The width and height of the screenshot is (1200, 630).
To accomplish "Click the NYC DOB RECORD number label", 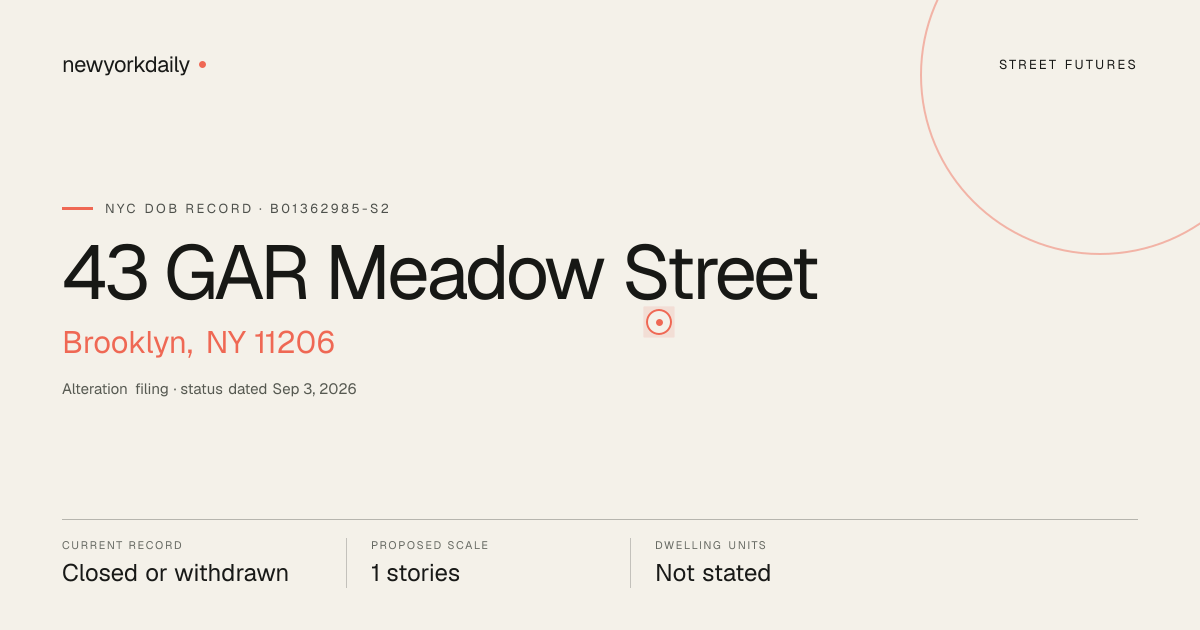I will (x=247, y=209).
